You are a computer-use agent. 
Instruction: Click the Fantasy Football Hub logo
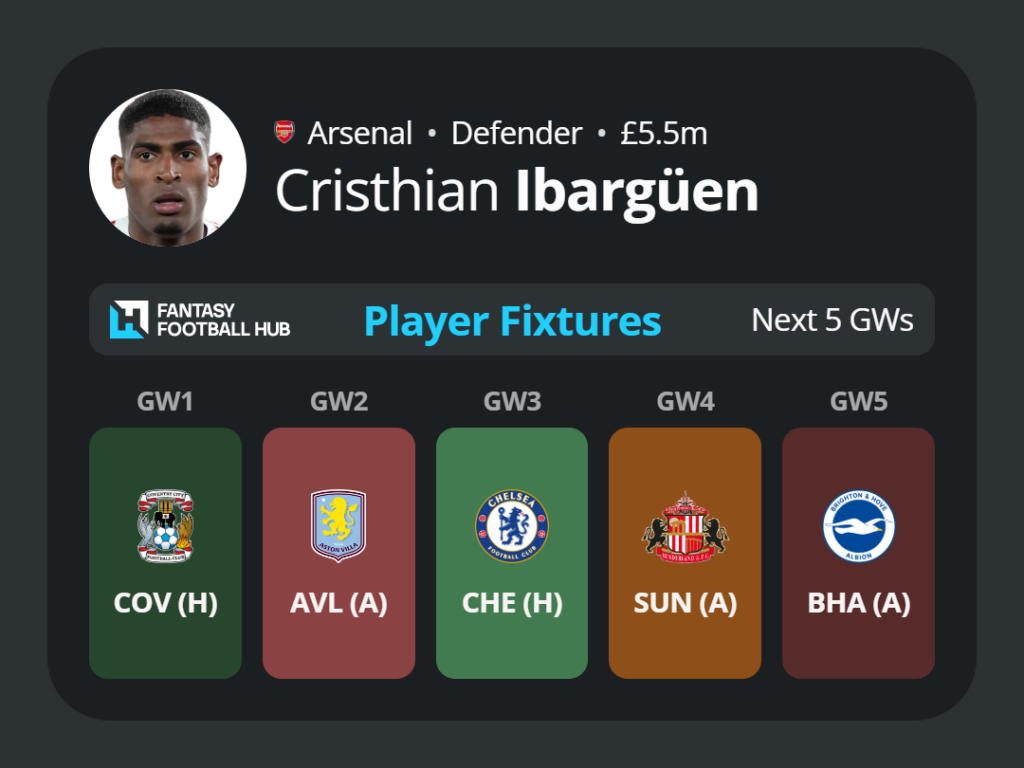200,319
